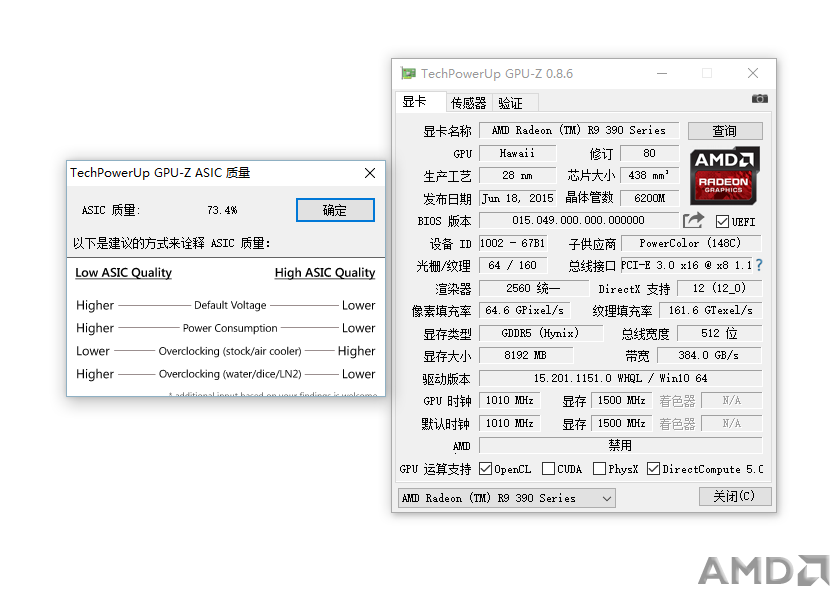The width and height of the screenshot is (835, 591).
Task: Click the bandwidth 384.0 GB/s field
Action: (709, 355)
